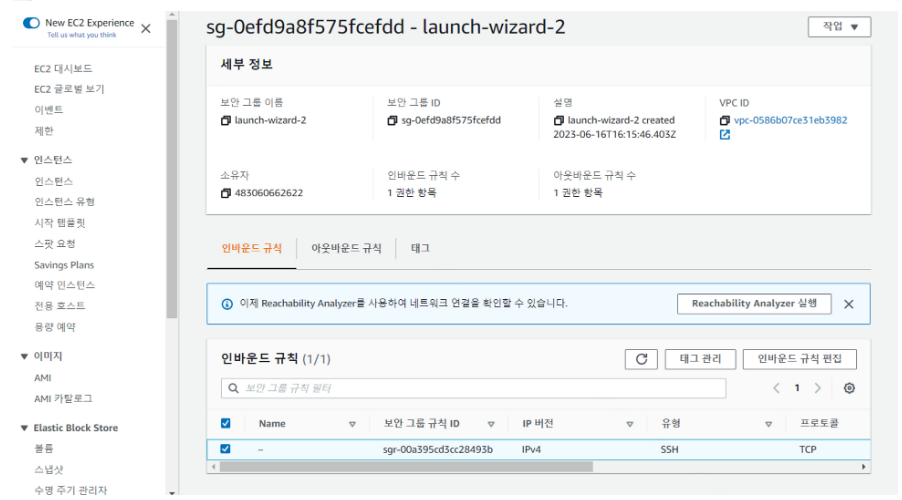This screenshot has height=500, width=902.
Task: Sort by the Name column arrow
Action: tap(352, 425)
